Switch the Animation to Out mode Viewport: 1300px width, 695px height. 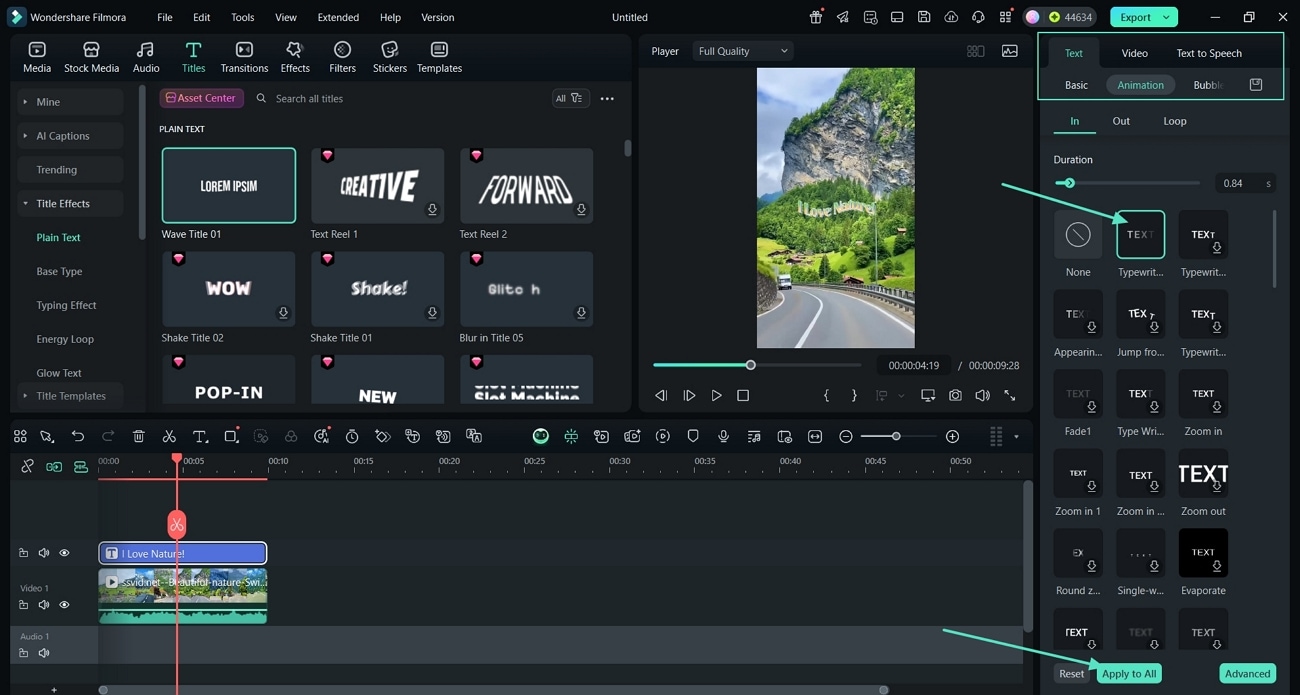tap(1121, 120)
